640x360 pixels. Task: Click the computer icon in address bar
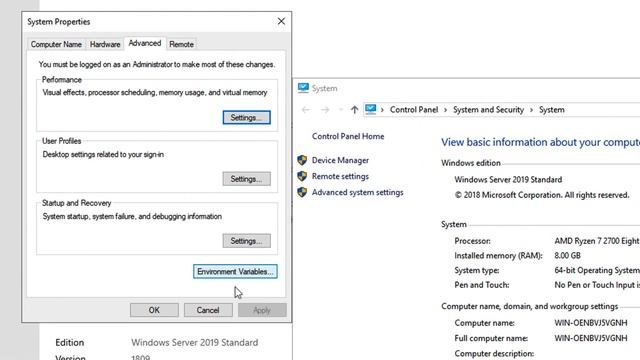[371, 109]
